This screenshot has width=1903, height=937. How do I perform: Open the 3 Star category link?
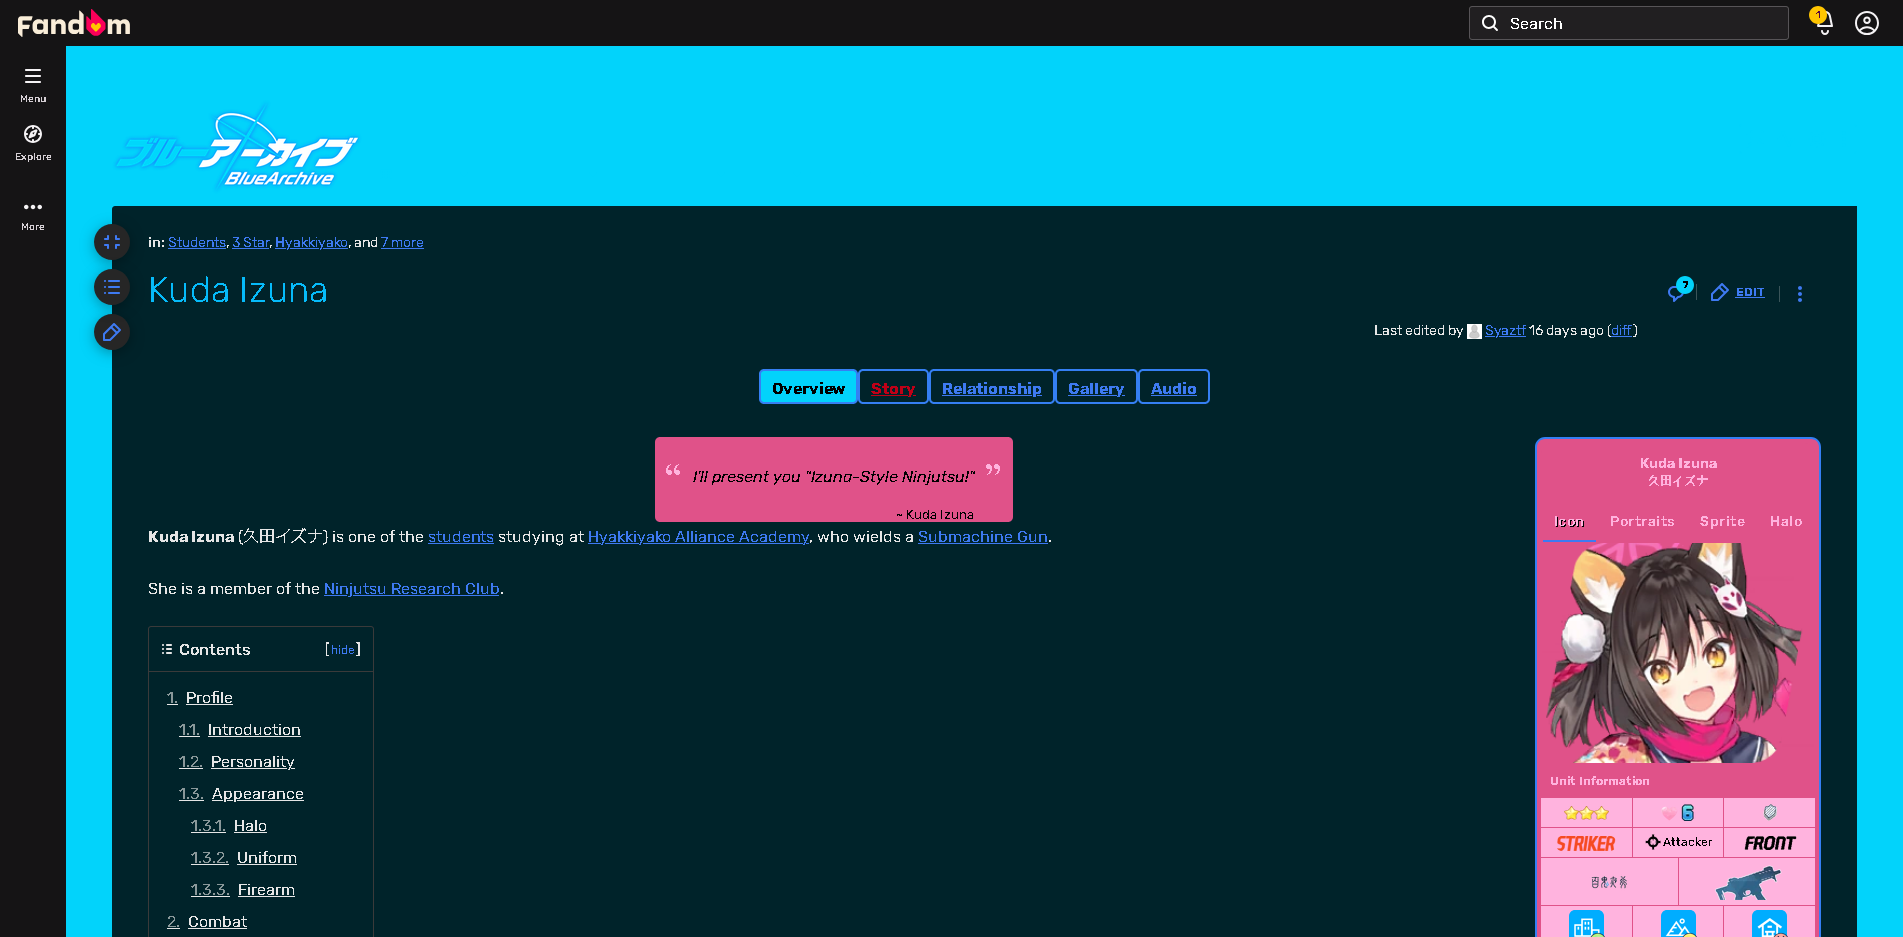250,242
